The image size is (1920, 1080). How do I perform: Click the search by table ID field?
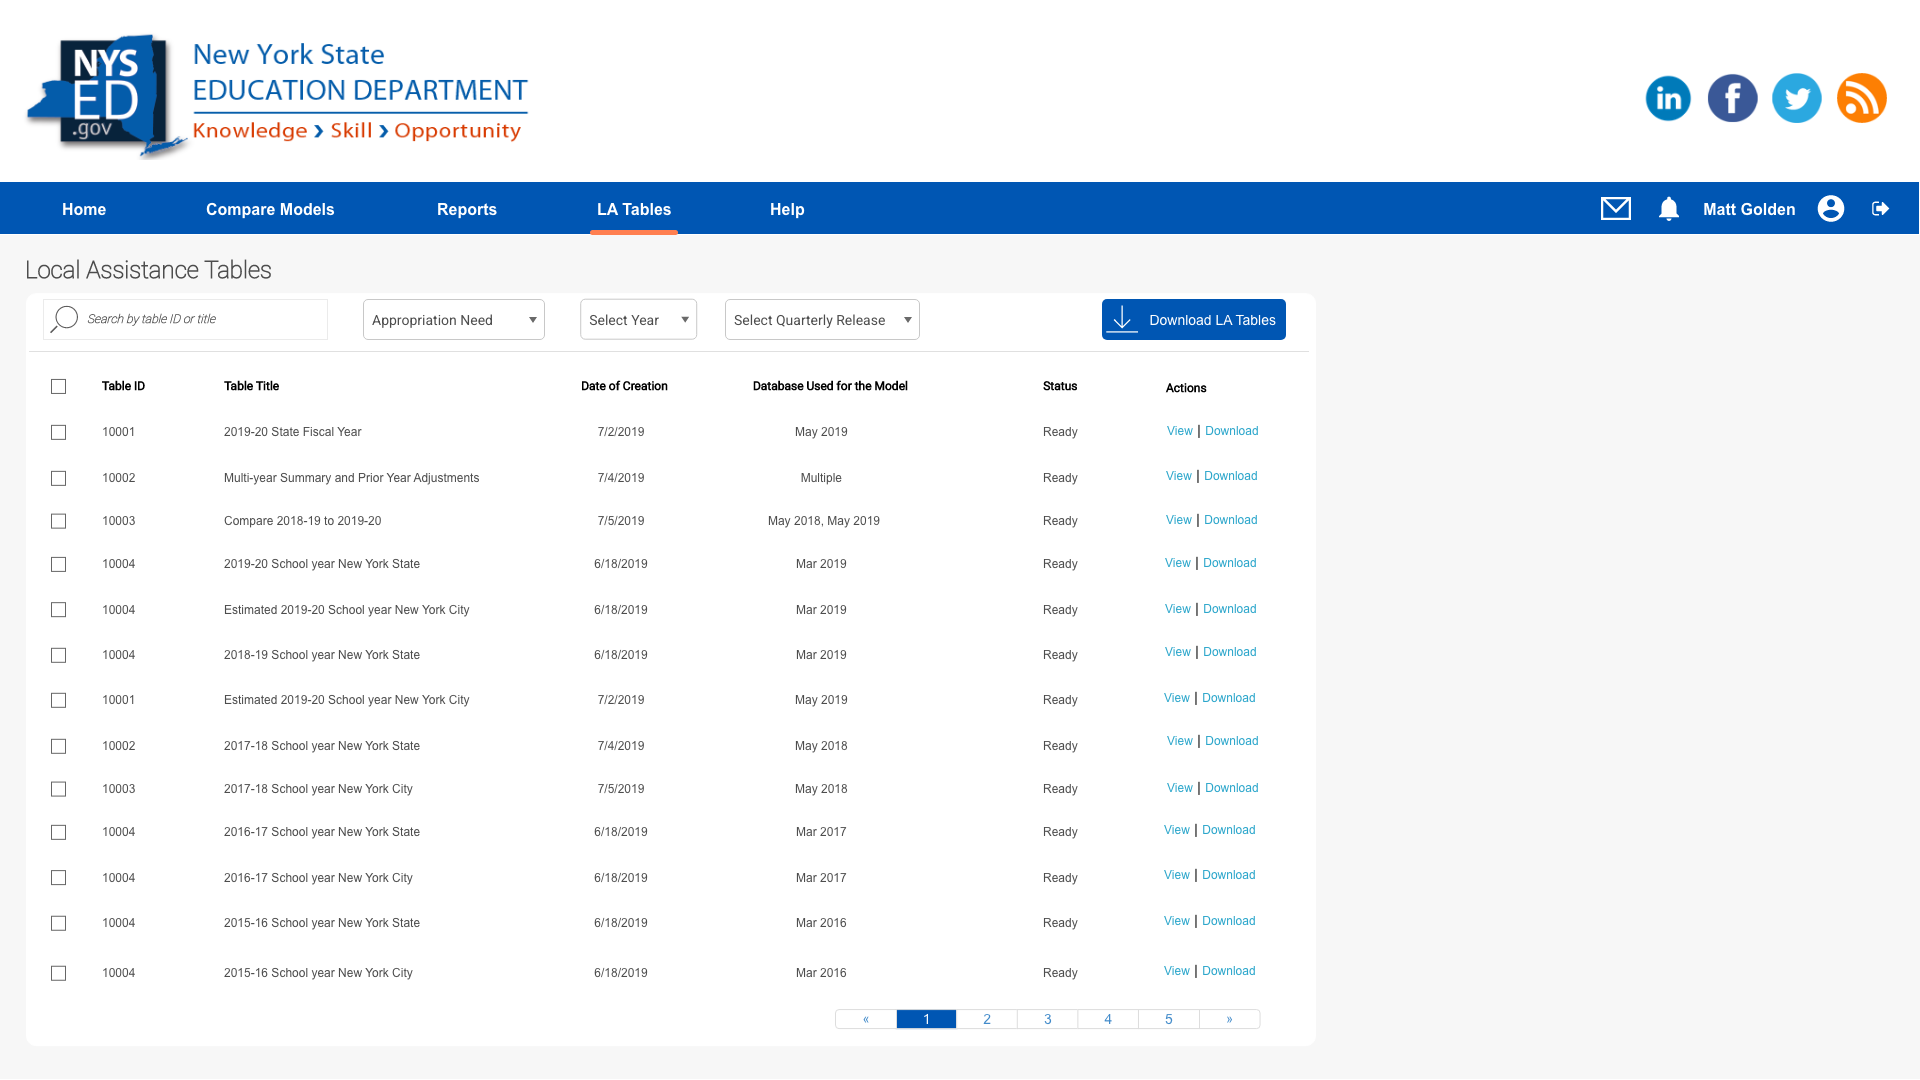(x=200, y=319)
